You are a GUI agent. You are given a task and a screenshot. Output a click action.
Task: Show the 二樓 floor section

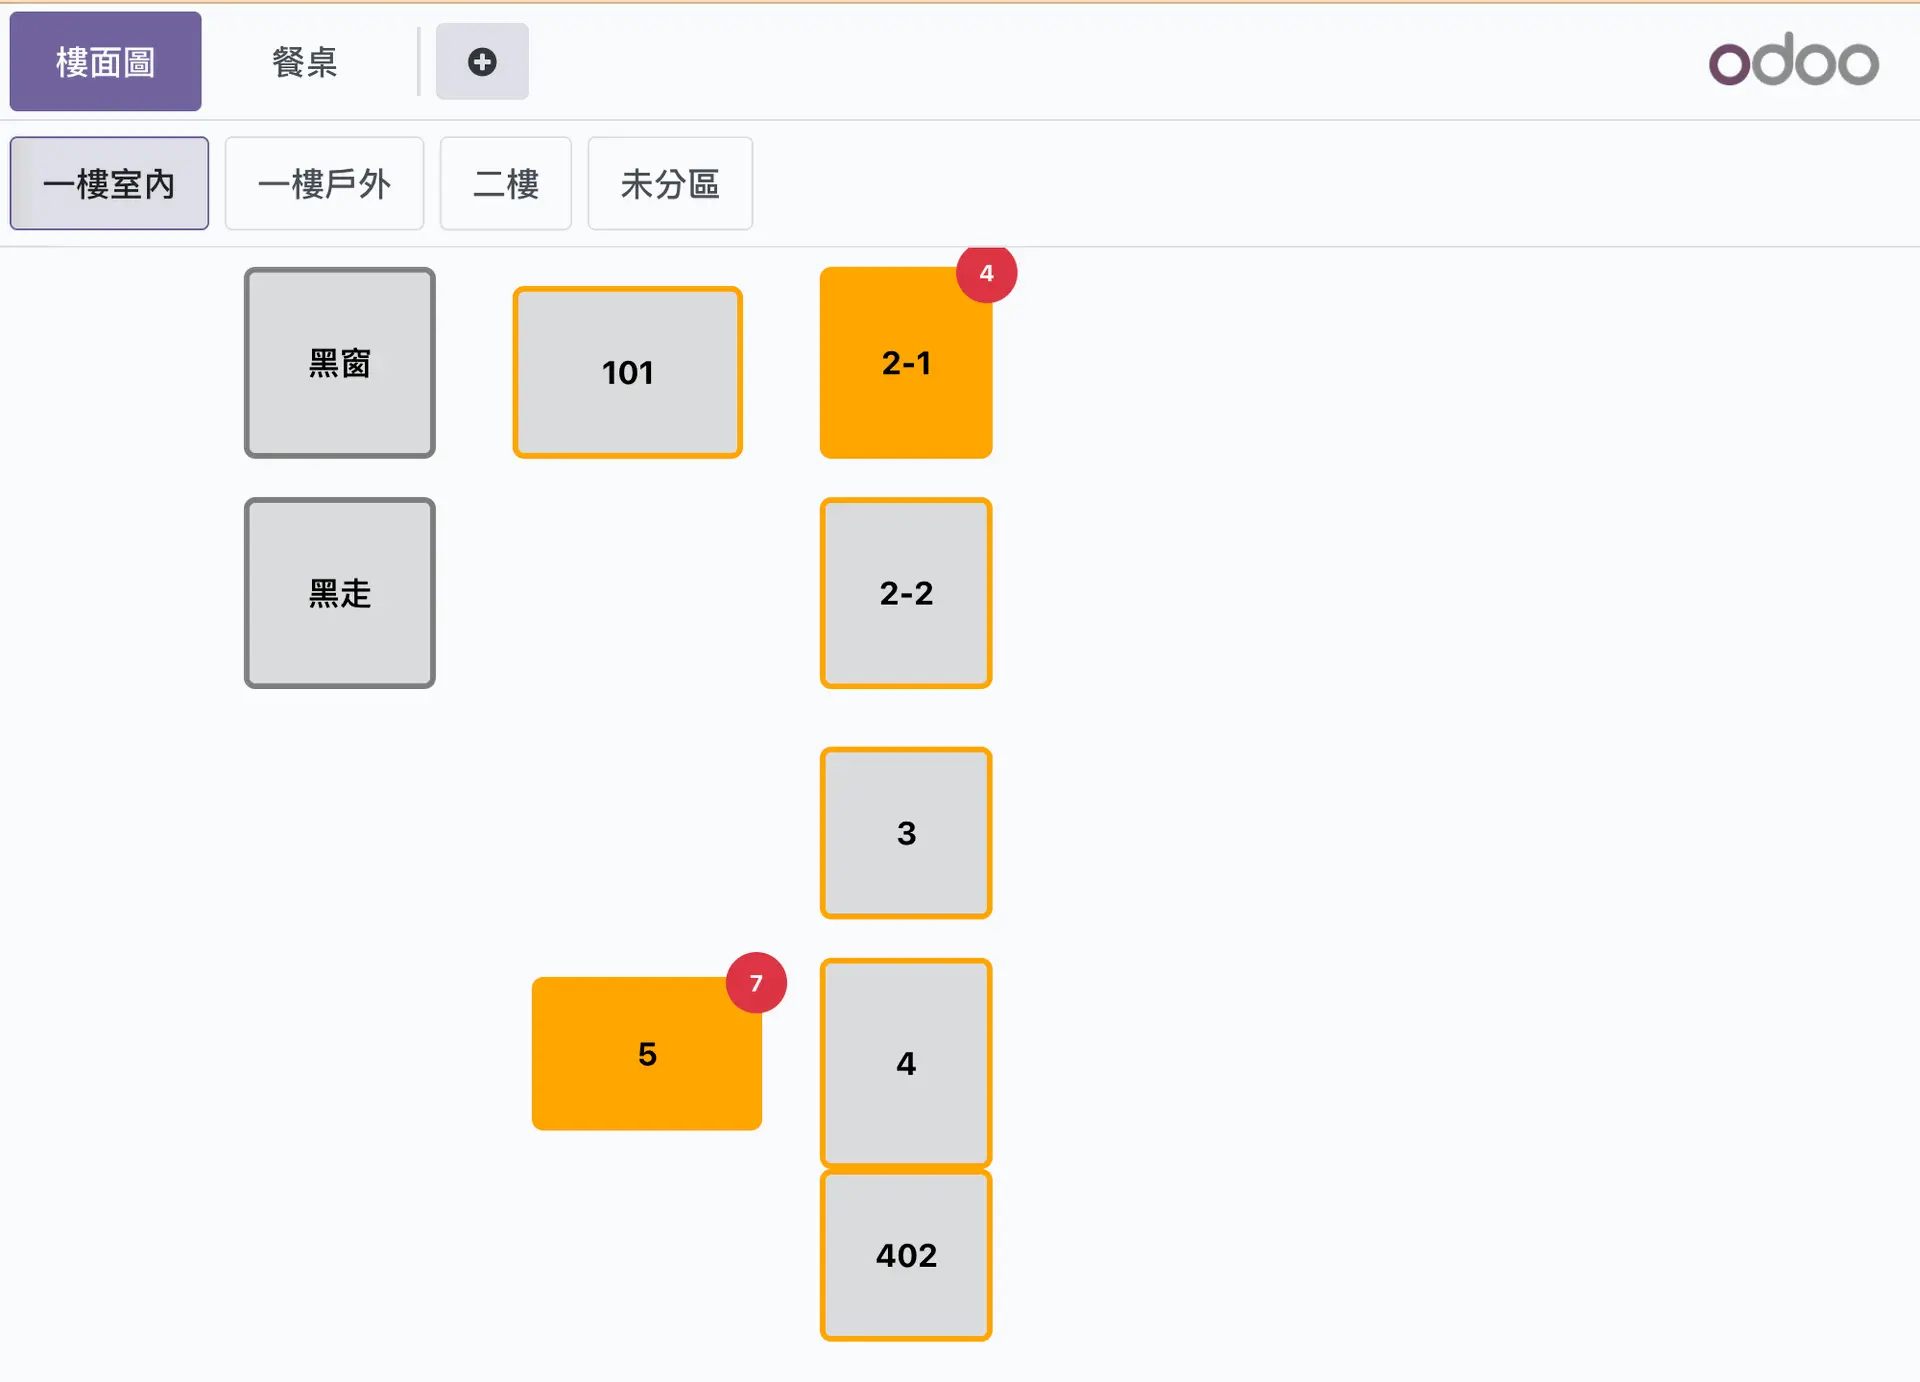506,184
